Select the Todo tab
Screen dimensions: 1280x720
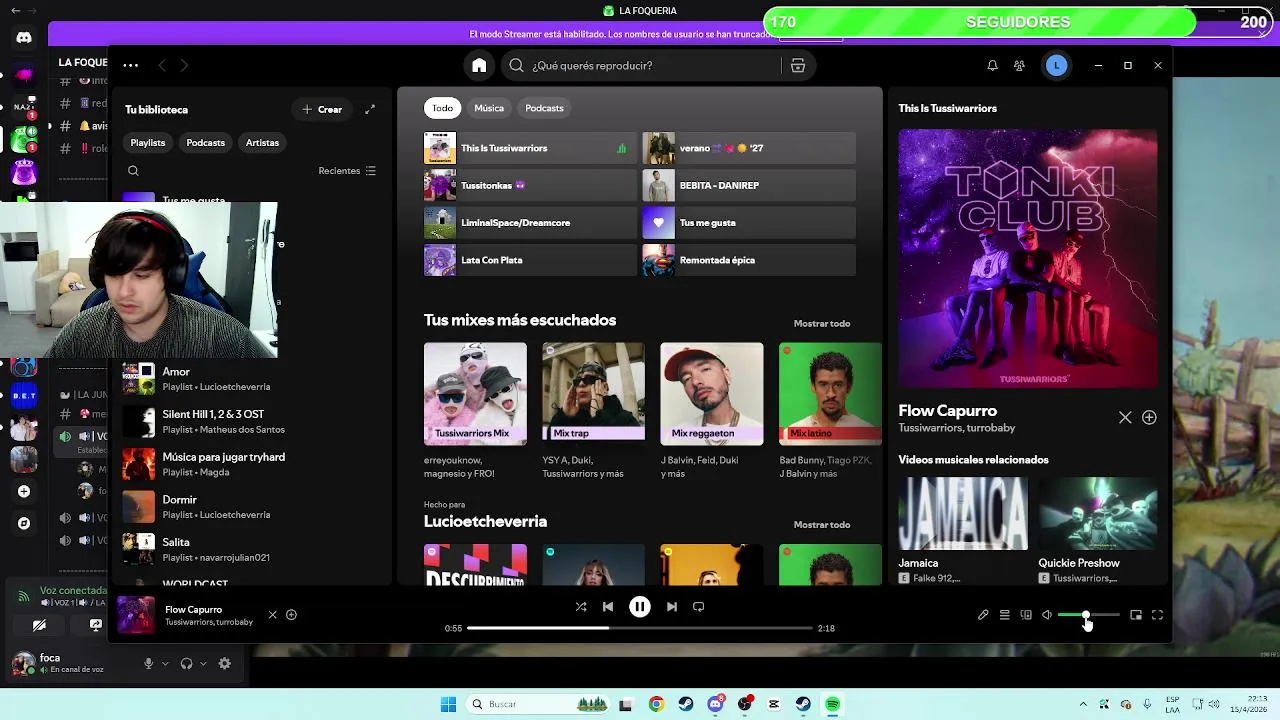(x=442, y=108)
